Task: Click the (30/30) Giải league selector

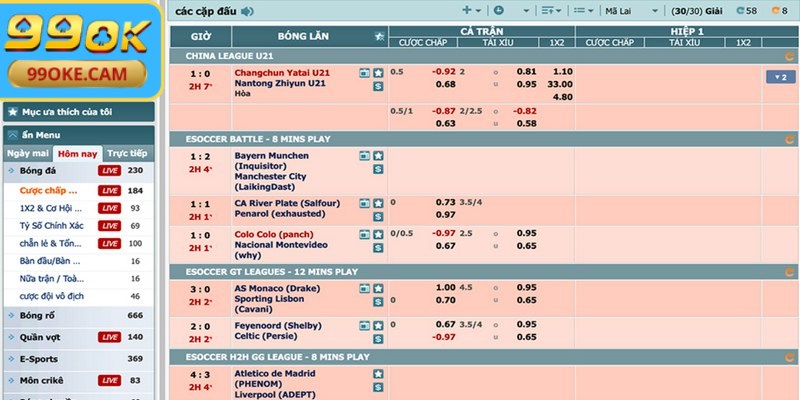Action: [696, 11]
